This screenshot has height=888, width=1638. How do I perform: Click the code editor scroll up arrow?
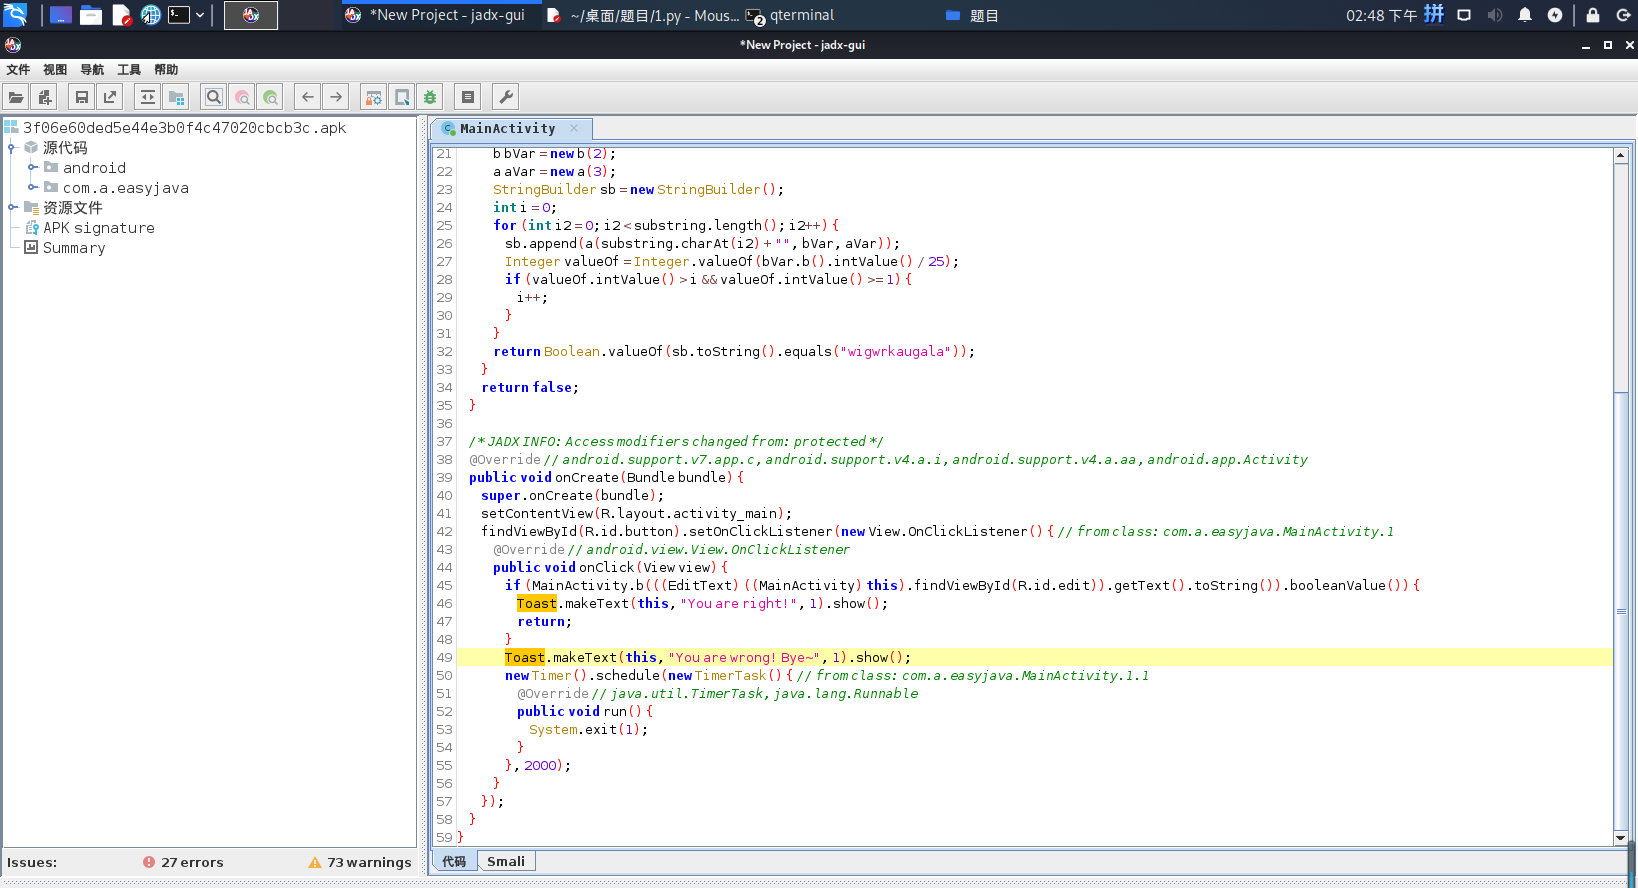[1620, 155]
